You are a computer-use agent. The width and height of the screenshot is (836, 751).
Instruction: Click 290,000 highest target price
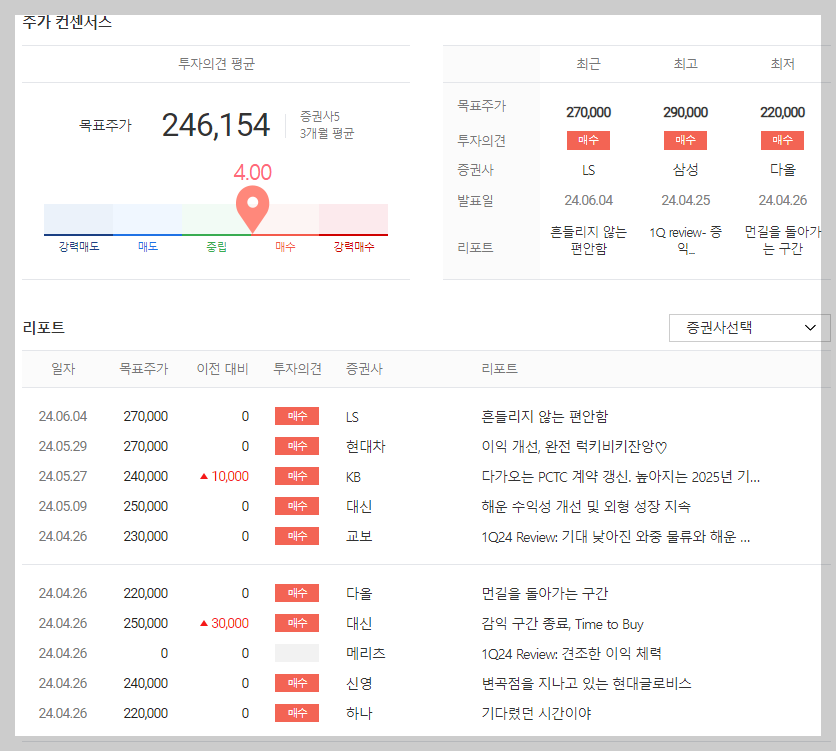click(685, 112)
